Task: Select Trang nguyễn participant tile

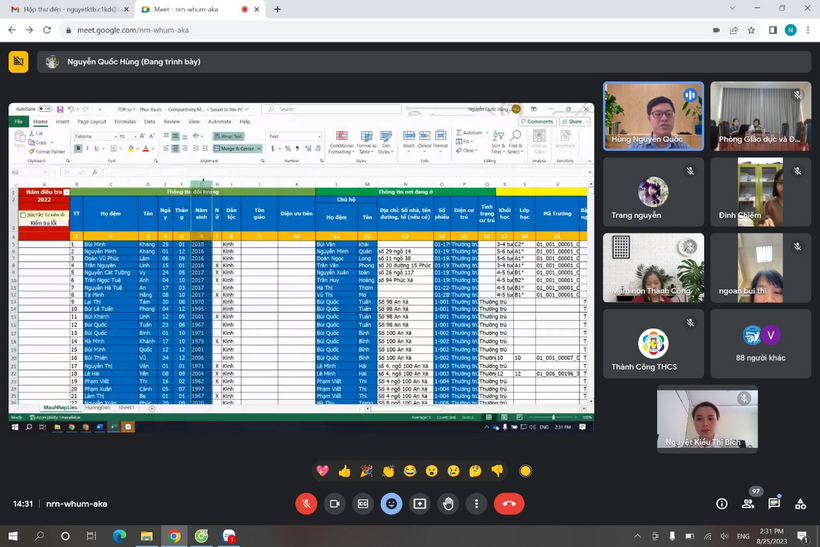Action: tap(653, 192)
